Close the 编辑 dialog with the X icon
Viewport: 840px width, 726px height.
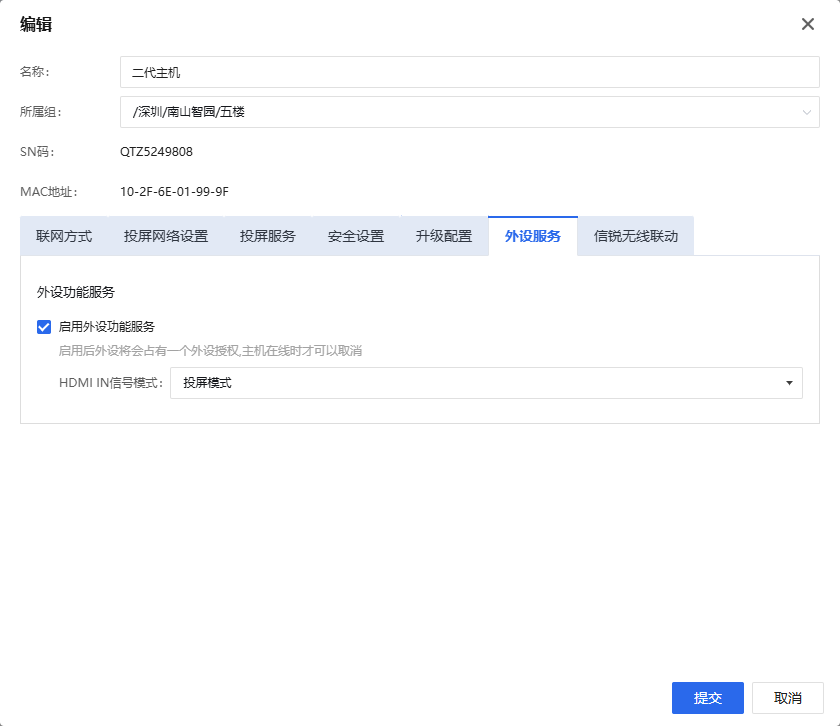pyautogui.click(x=808, y=24)
